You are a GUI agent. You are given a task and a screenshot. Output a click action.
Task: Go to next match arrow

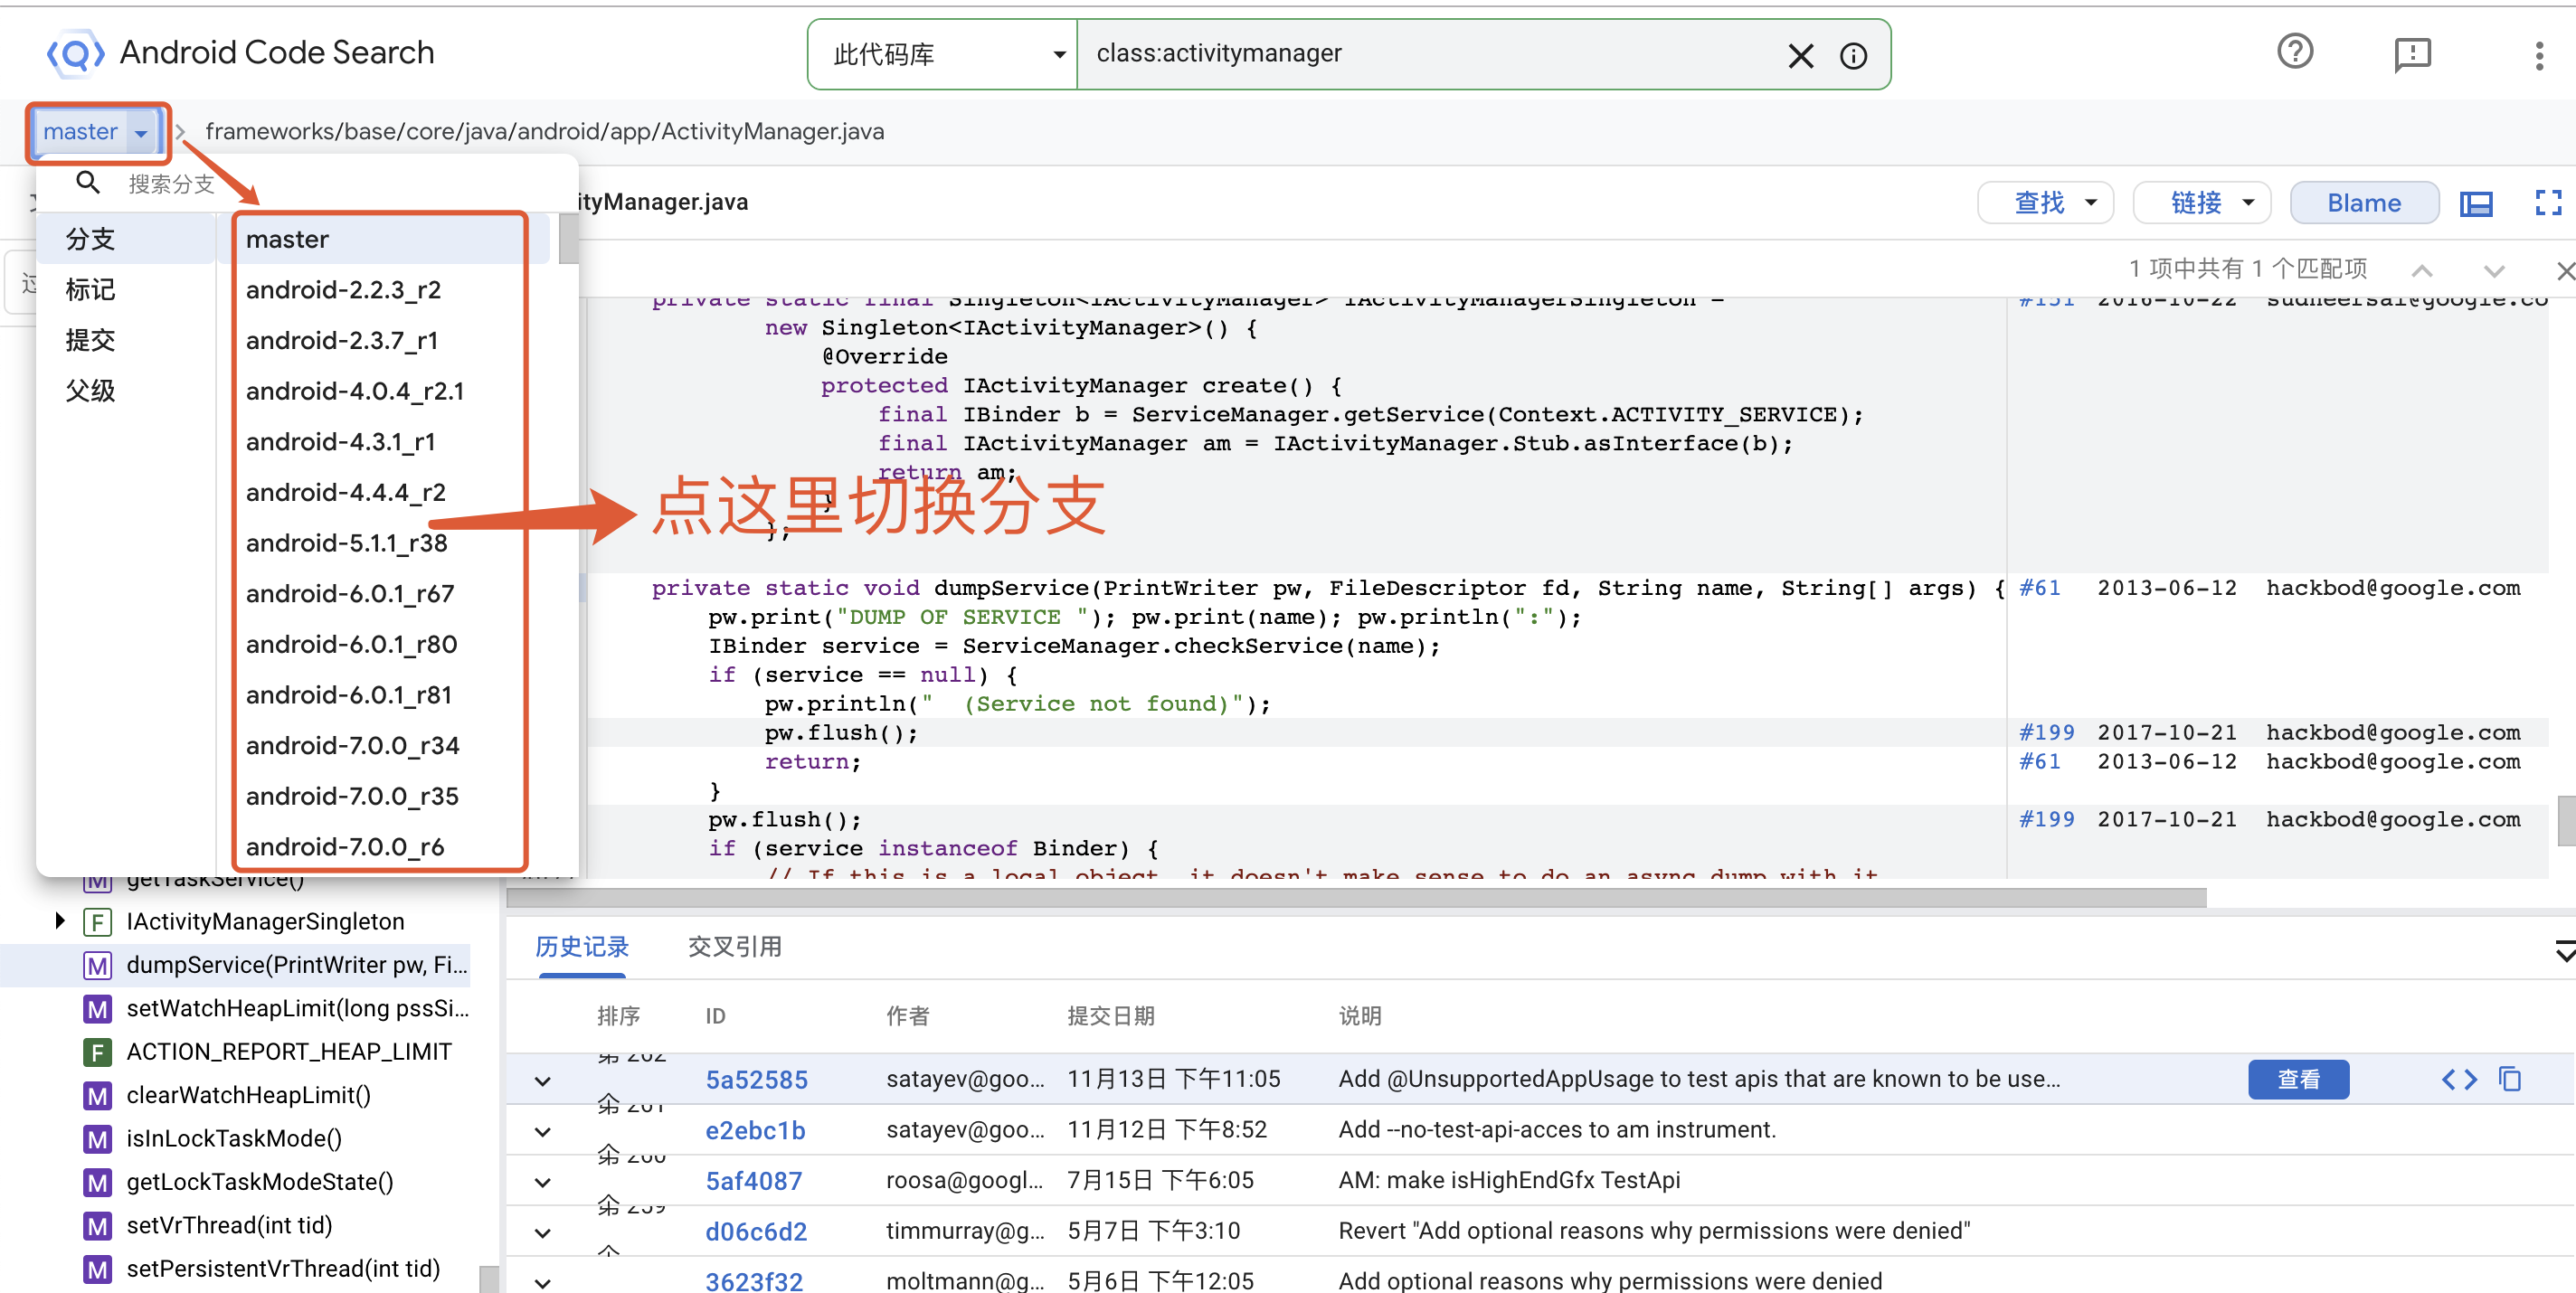tap(2494, 270)
